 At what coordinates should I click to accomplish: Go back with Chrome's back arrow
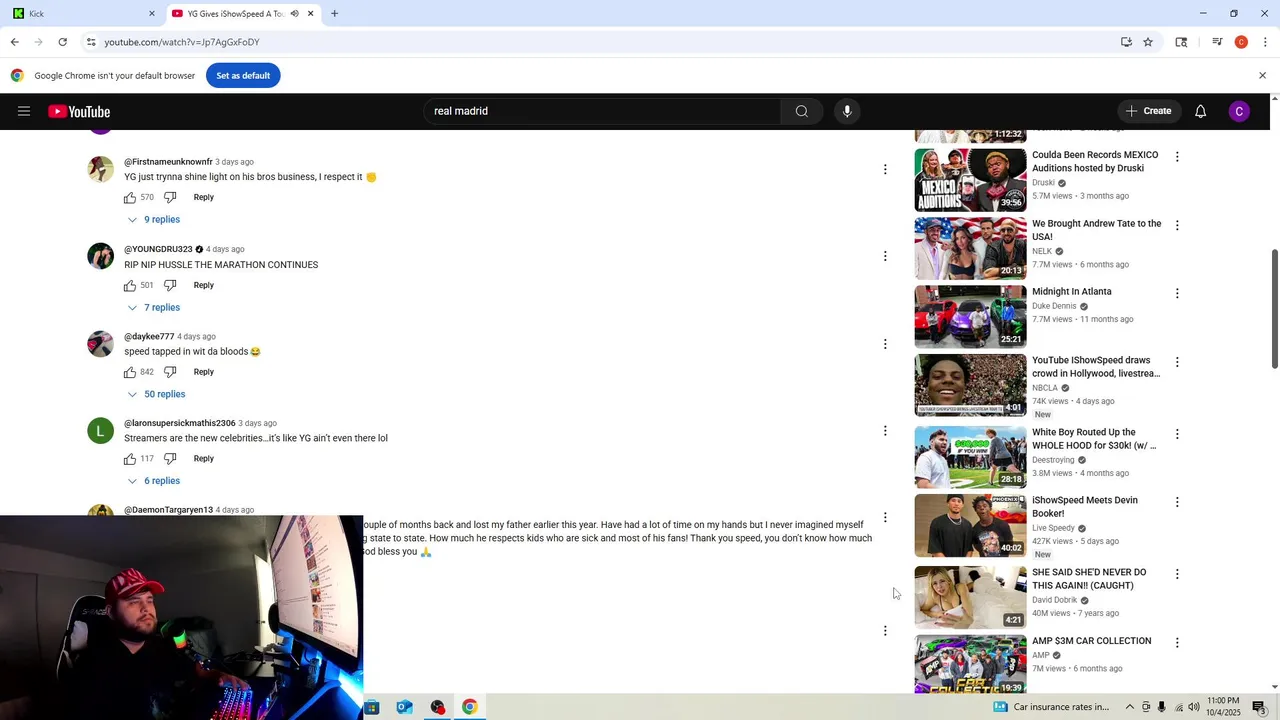click(14, 42)
